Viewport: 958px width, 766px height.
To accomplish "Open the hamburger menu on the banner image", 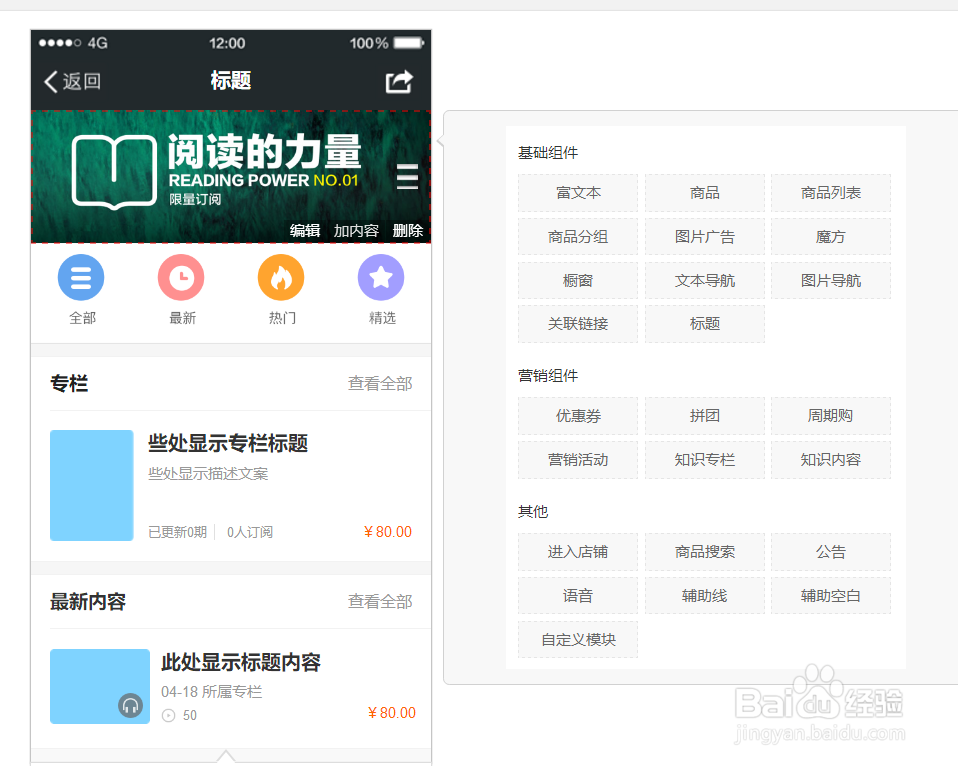I will coord(407,177).
